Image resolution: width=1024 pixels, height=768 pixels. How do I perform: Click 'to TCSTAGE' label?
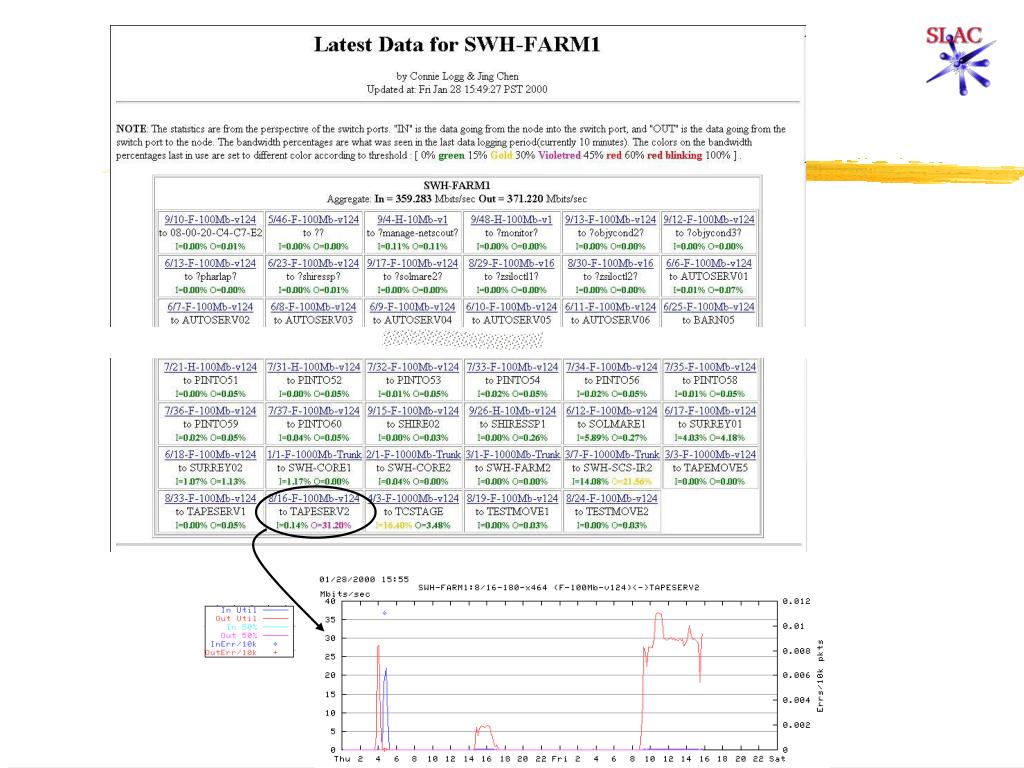pos(413,511)
